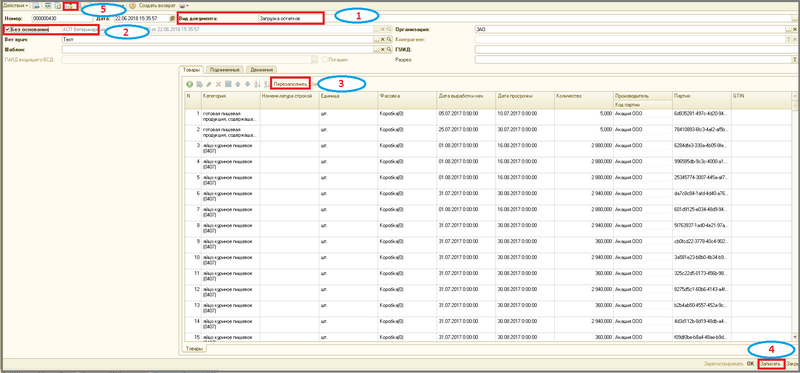
Task: Switch to the Подчиненные tab
Action: coord(224,69)
